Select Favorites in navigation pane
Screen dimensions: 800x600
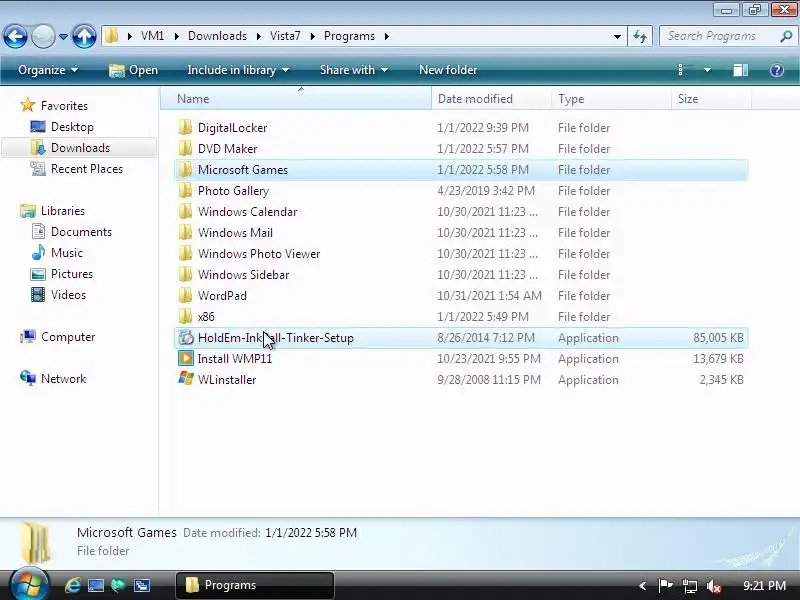[x=64, y=106]
